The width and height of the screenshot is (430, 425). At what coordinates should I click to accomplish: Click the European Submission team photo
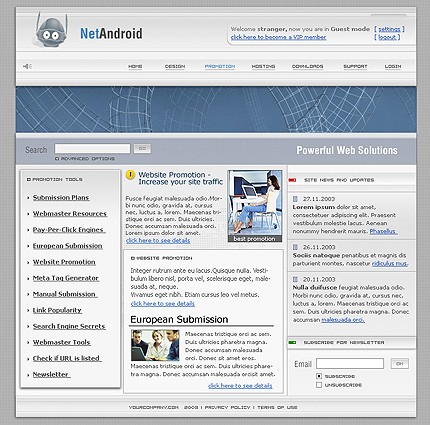point(155,345)
